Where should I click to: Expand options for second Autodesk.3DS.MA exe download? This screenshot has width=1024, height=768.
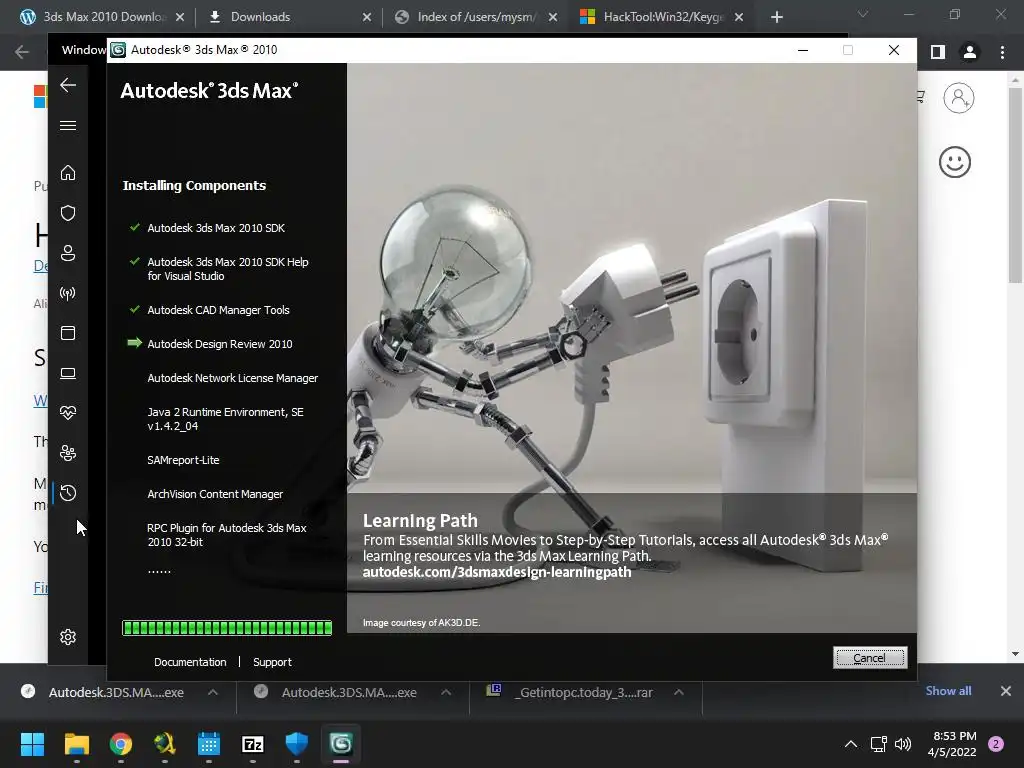point(446,692)
